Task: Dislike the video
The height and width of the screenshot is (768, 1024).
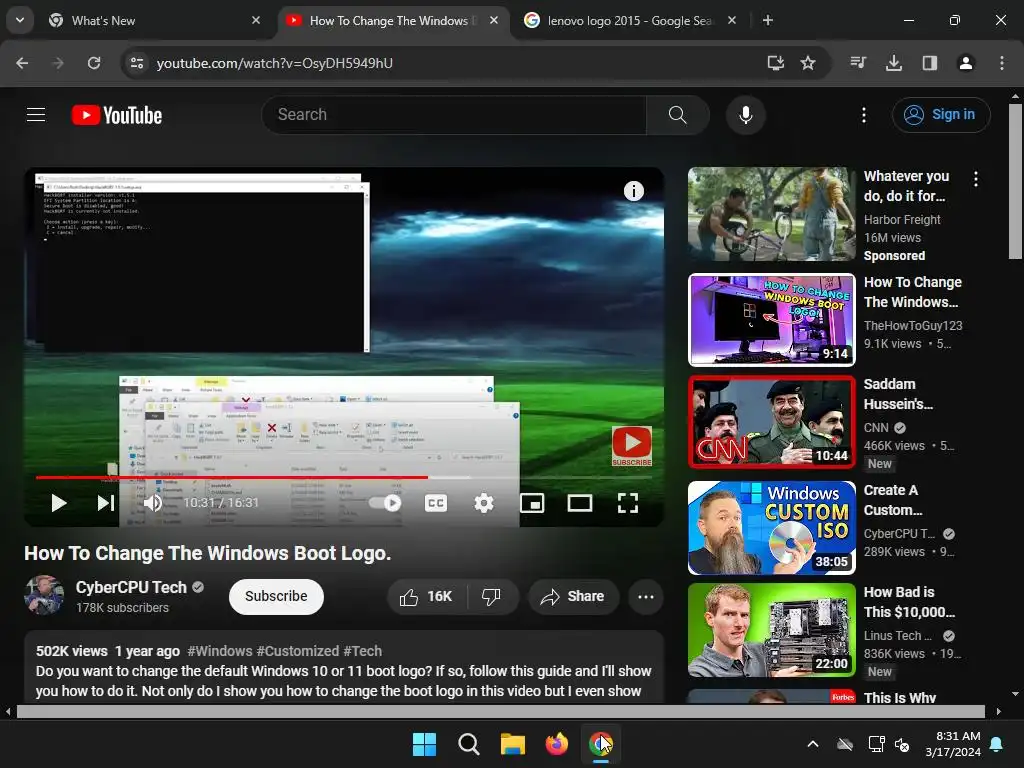Action: tap(492, 596)
